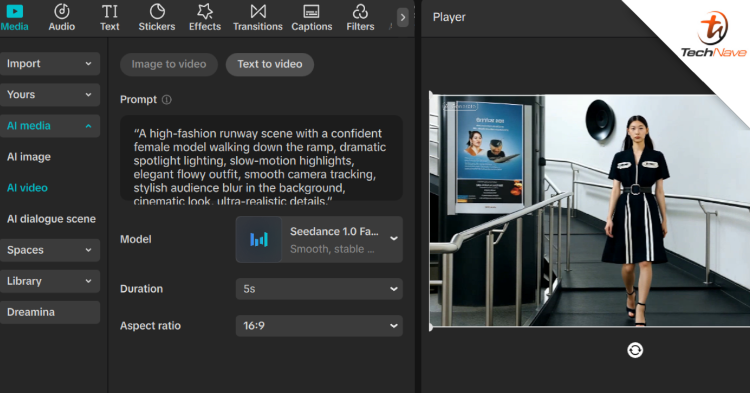Viewport: 750px width, 393px height.
Task: Focus the prompt text box
Action: tap(261, 158)
